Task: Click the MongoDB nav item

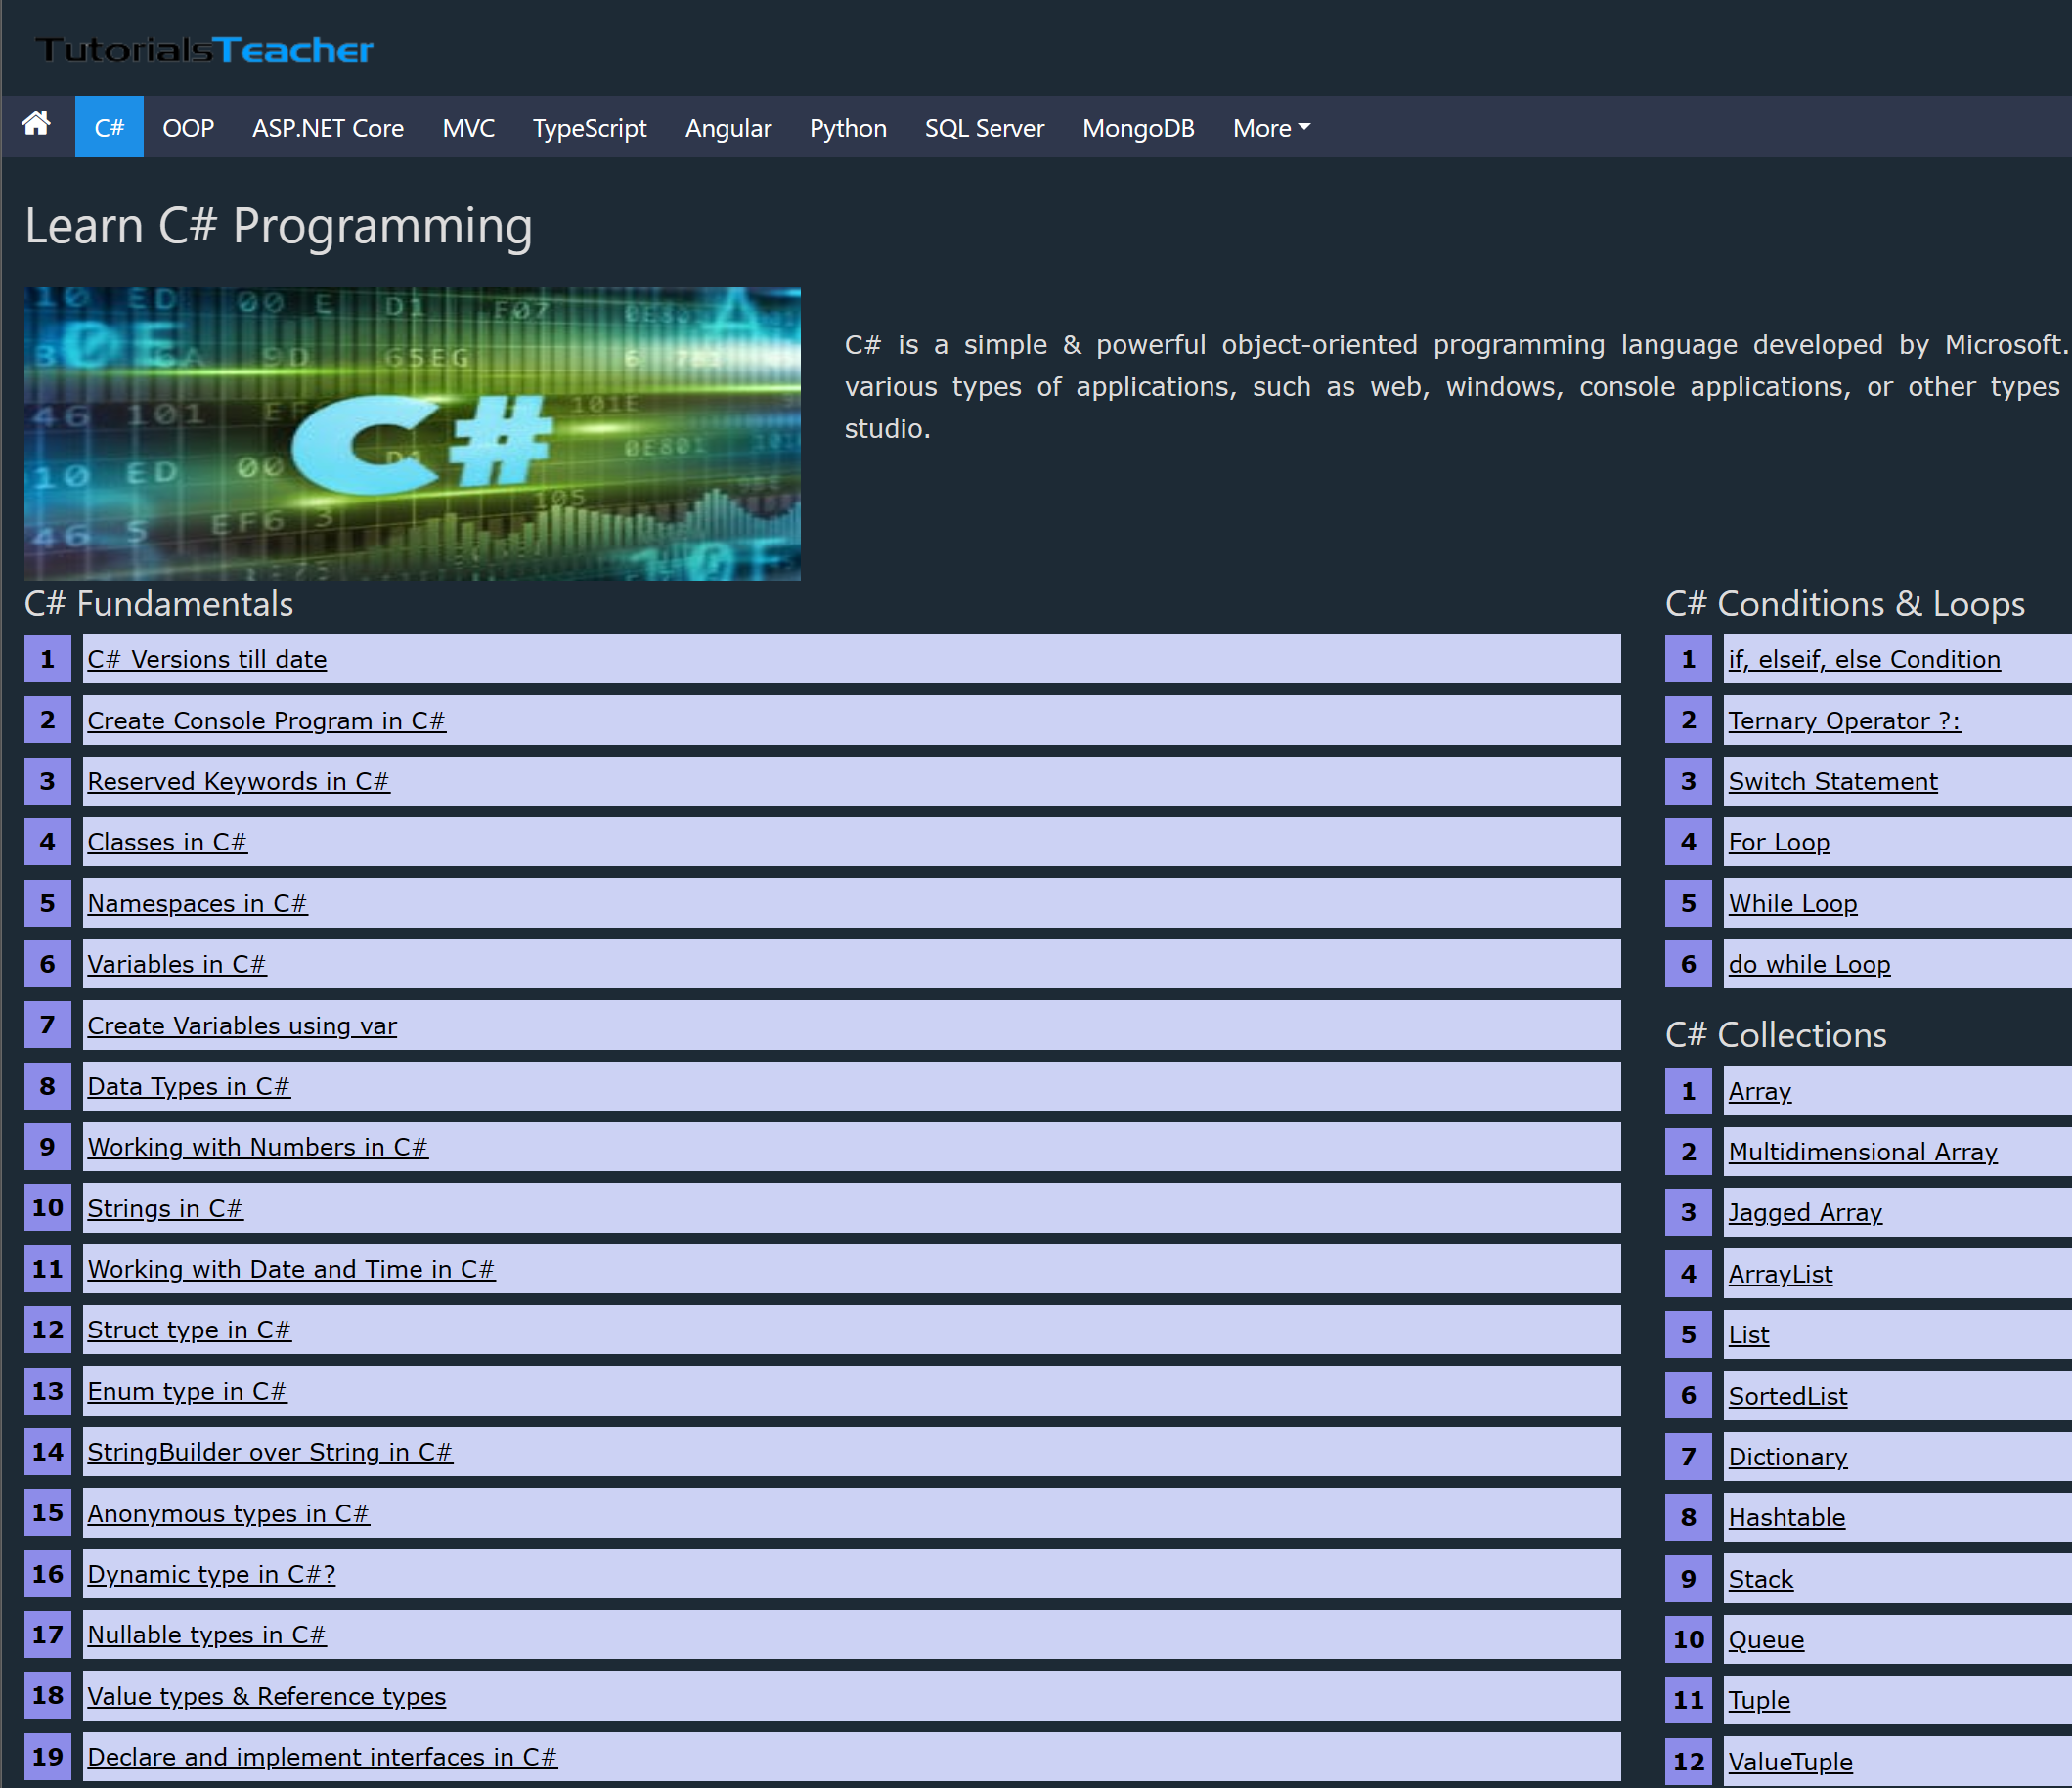Action: (1137, 129)
